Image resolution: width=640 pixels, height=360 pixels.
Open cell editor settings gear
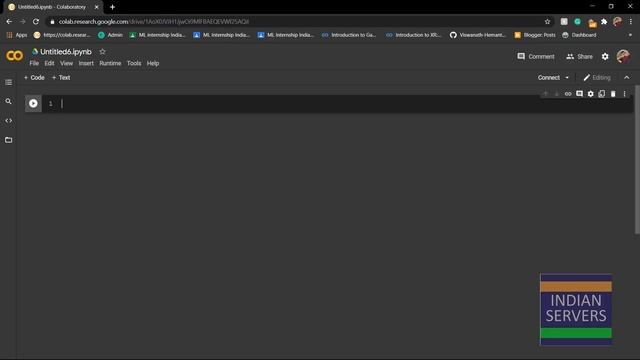click(591, 94)
